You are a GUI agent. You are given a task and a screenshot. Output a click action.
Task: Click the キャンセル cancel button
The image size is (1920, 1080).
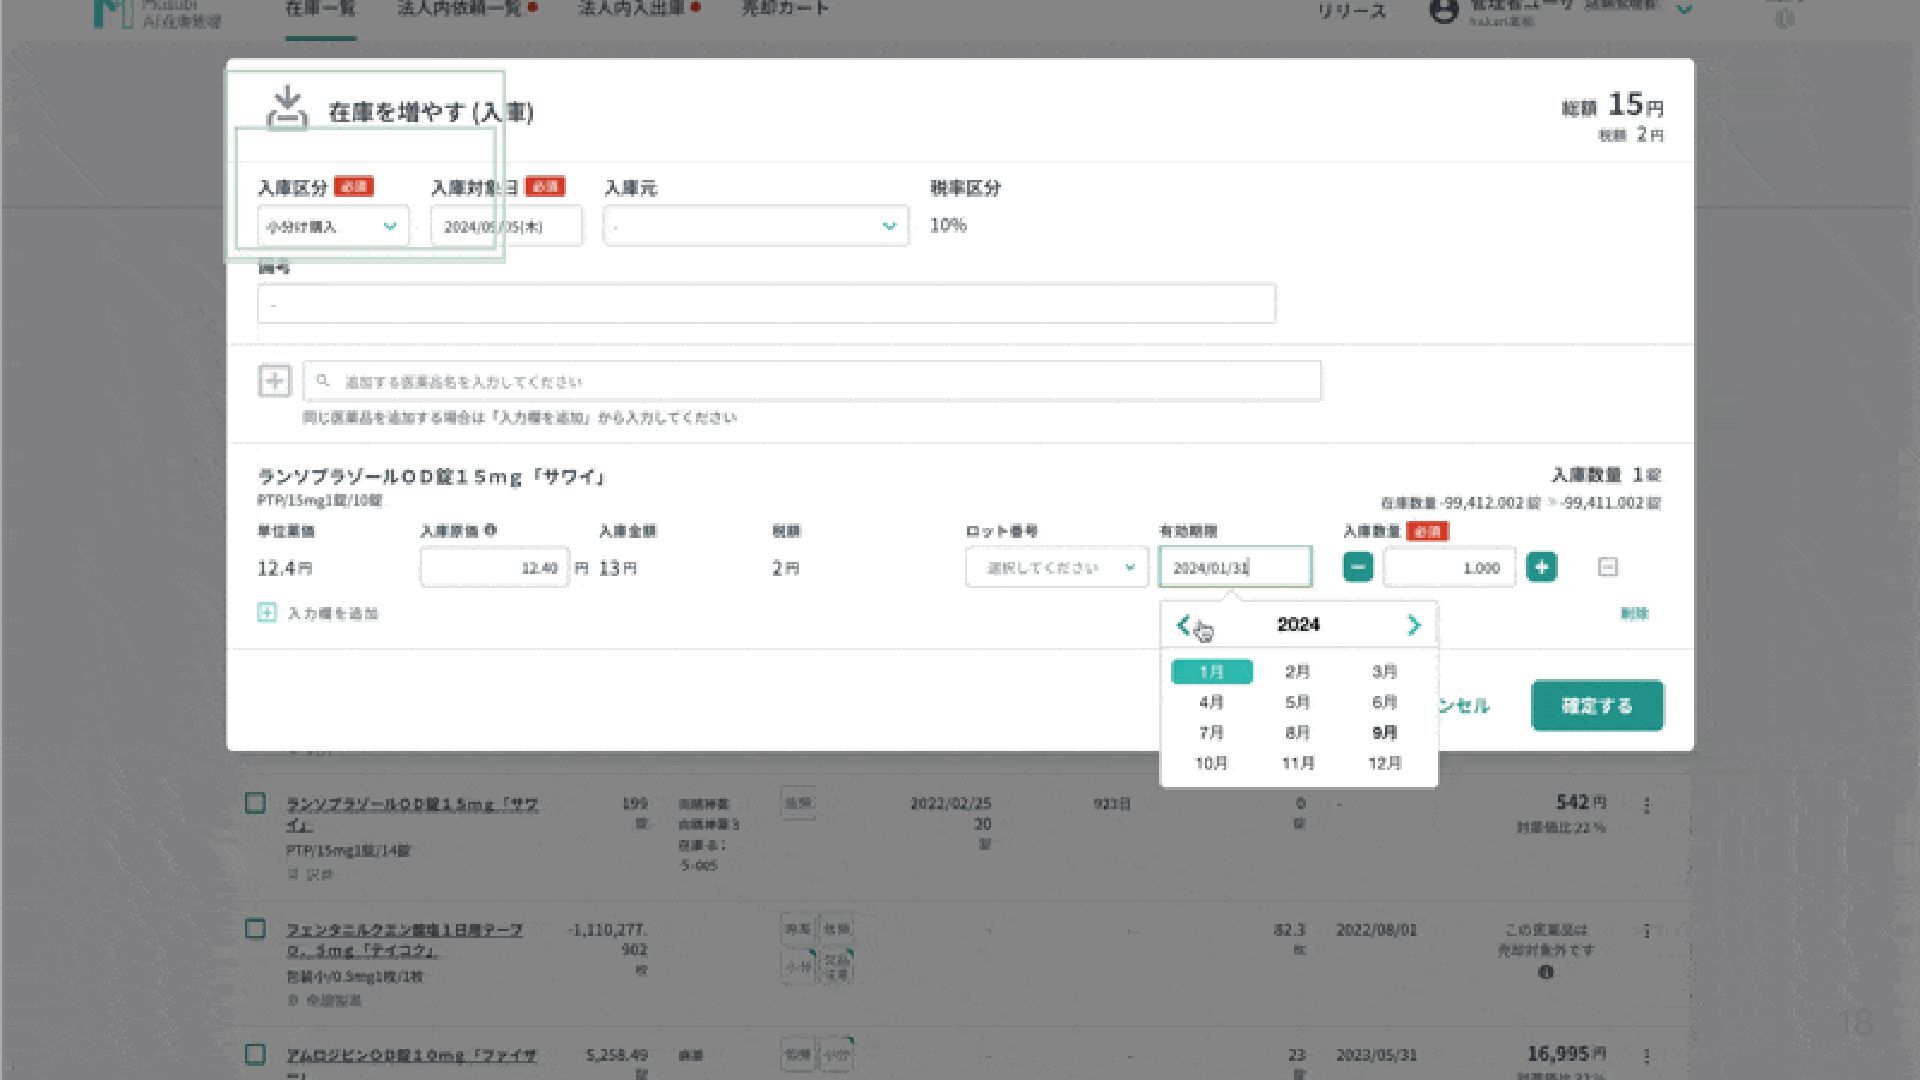click(1464, 706)
